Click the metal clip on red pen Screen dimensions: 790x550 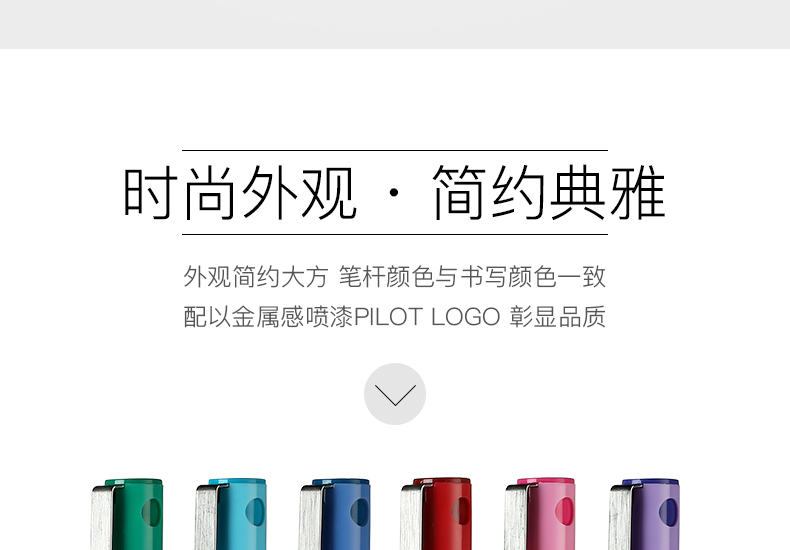click(415, 517)
